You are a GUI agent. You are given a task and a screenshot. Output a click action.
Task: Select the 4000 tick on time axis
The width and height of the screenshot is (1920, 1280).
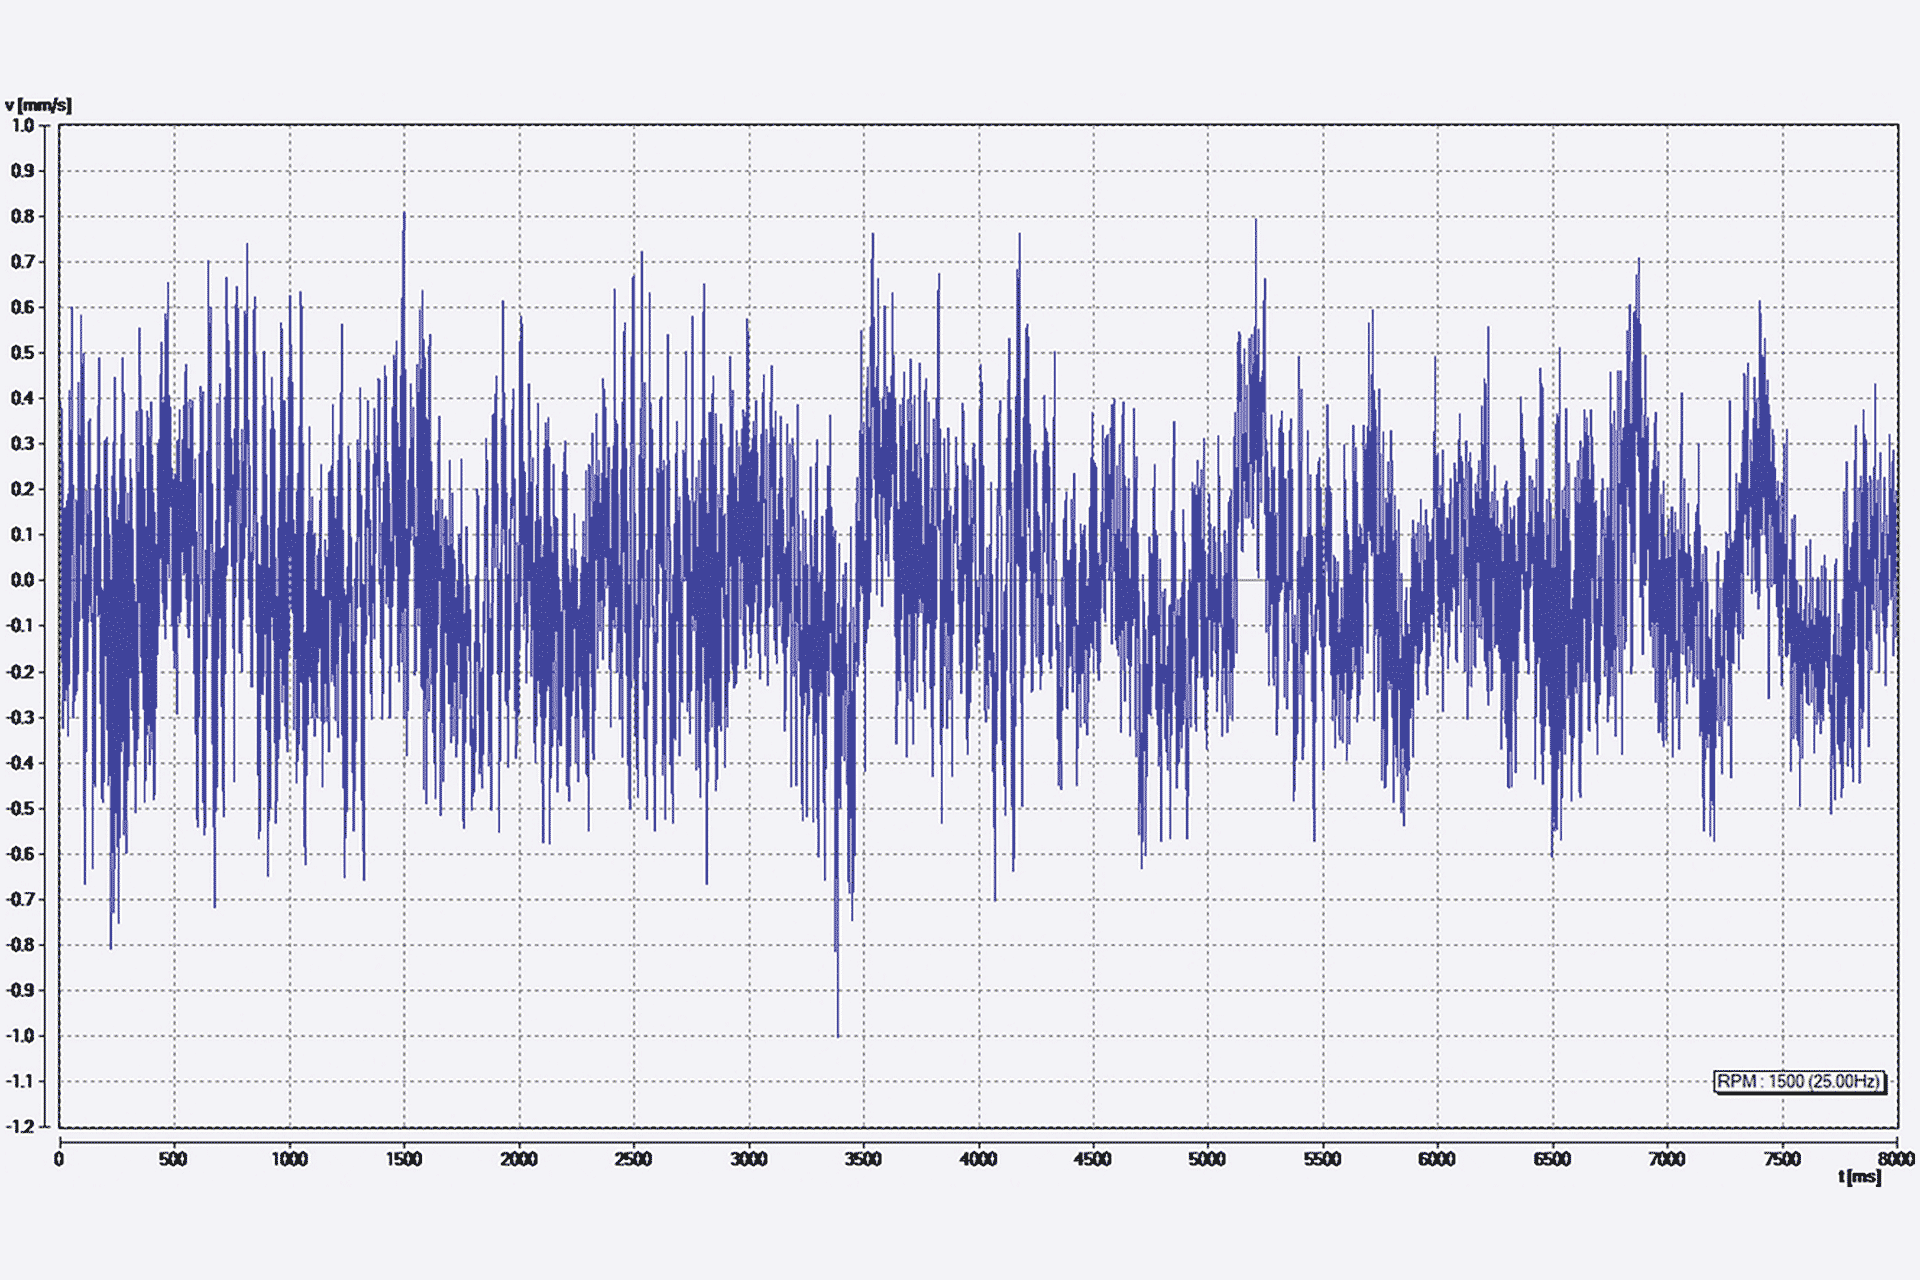click(x=978, y=1159)
